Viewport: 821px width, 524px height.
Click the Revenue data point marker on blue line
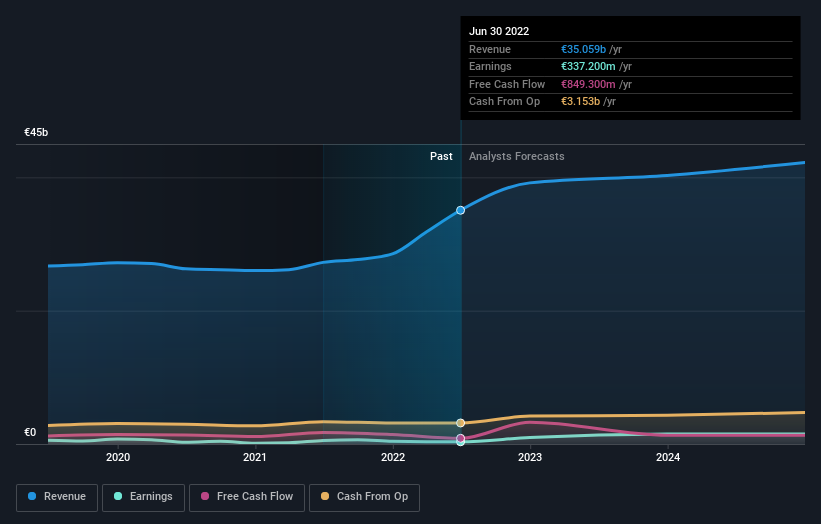tap(460, 210)
